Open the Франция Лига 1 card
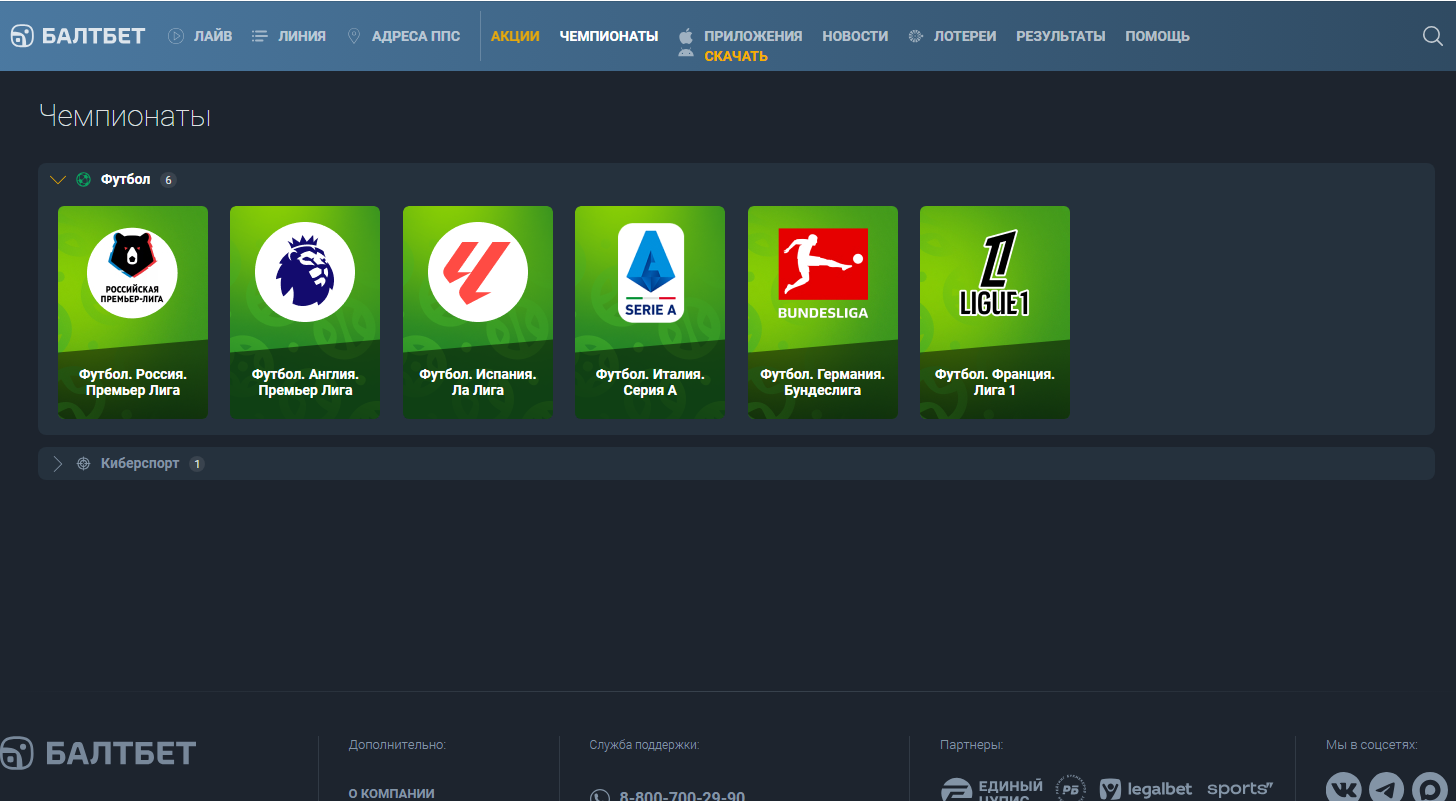The height and width of the screenshot is (801, 1456). click(x=995, y=313)
